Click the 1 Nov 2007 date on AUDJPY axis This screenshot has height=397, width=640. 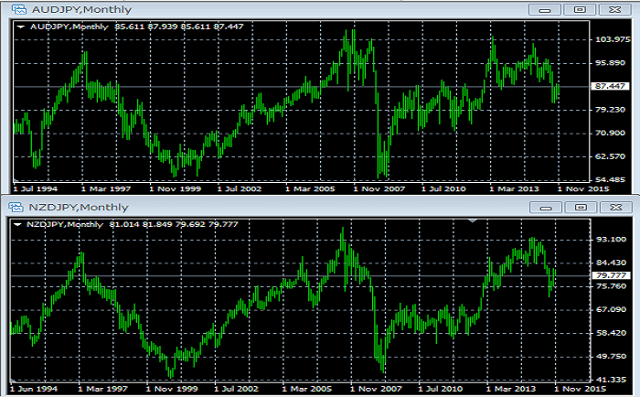click(379, 189)
